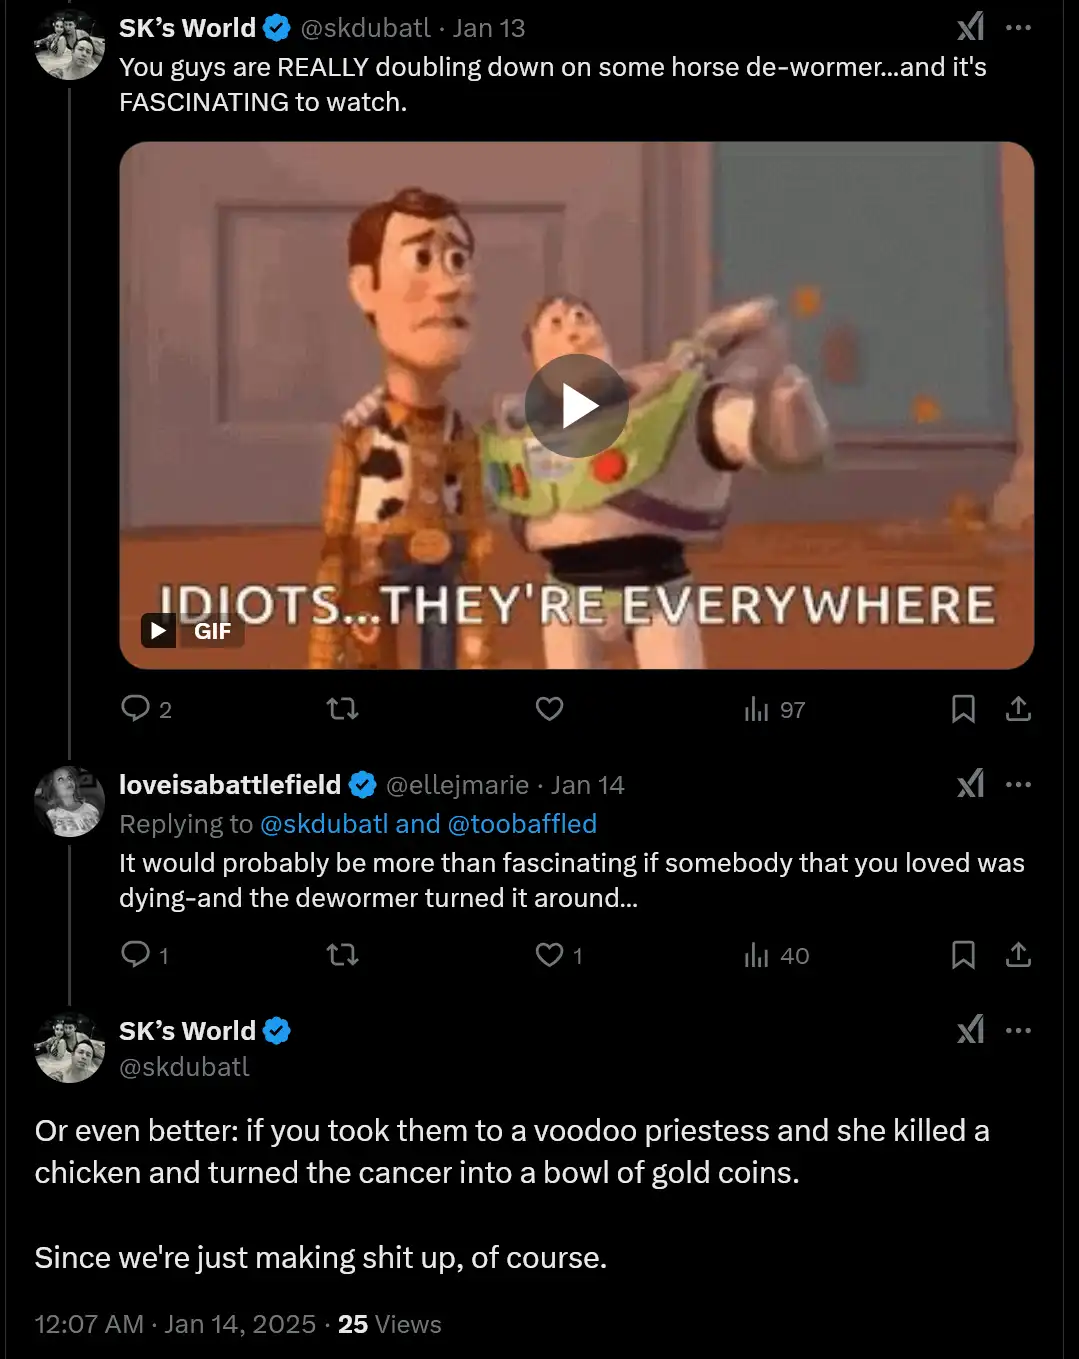Like the horse de-wormer tweet
Screen dimensions: 1079x1359
tap(550, 709)
